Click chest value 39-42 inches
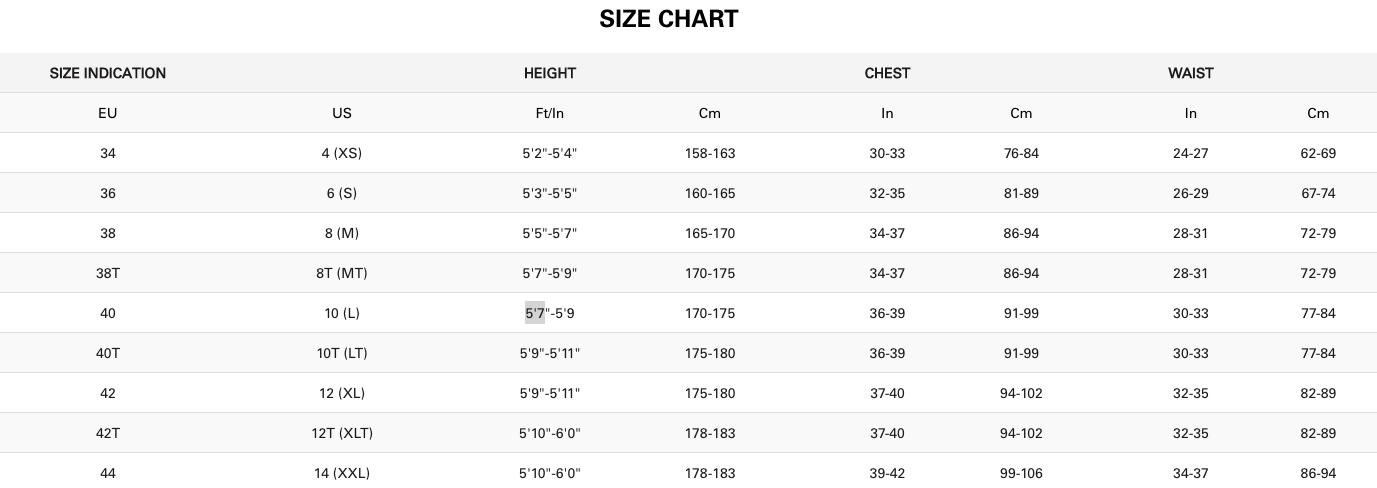This screenshot has width=1377, height=488. pos(887,473)
